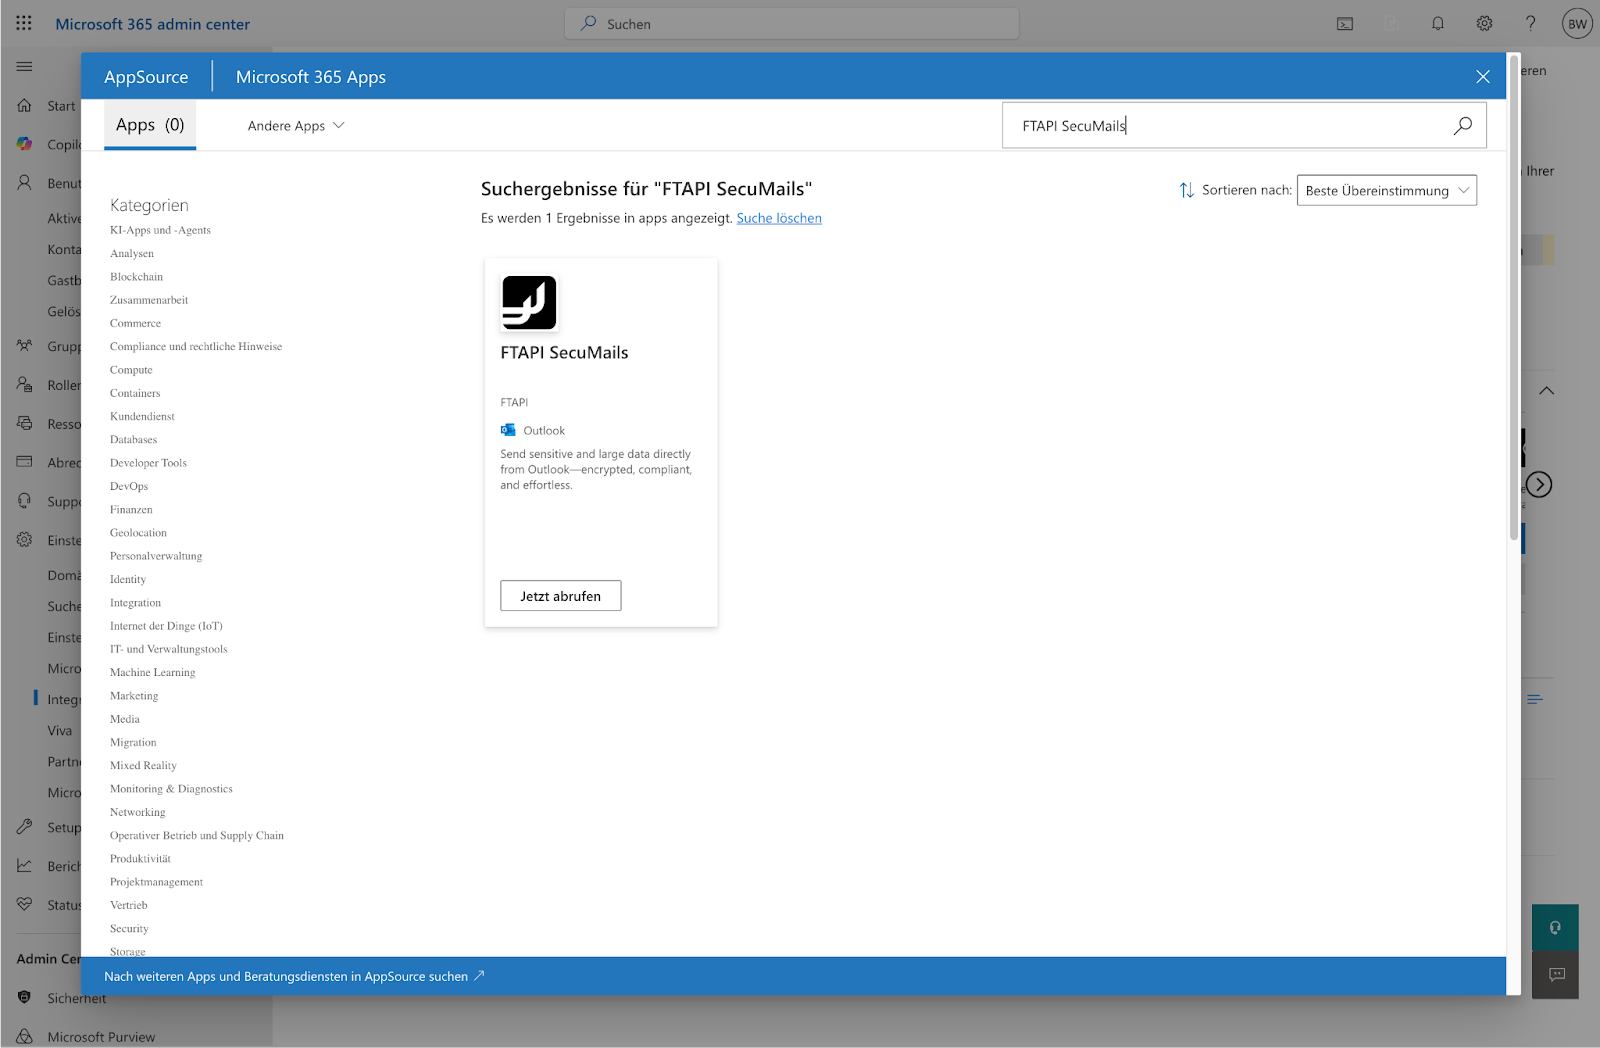
Task: Click the search magnifier in AppSource search box
Action: click(x=1463, y=125)
